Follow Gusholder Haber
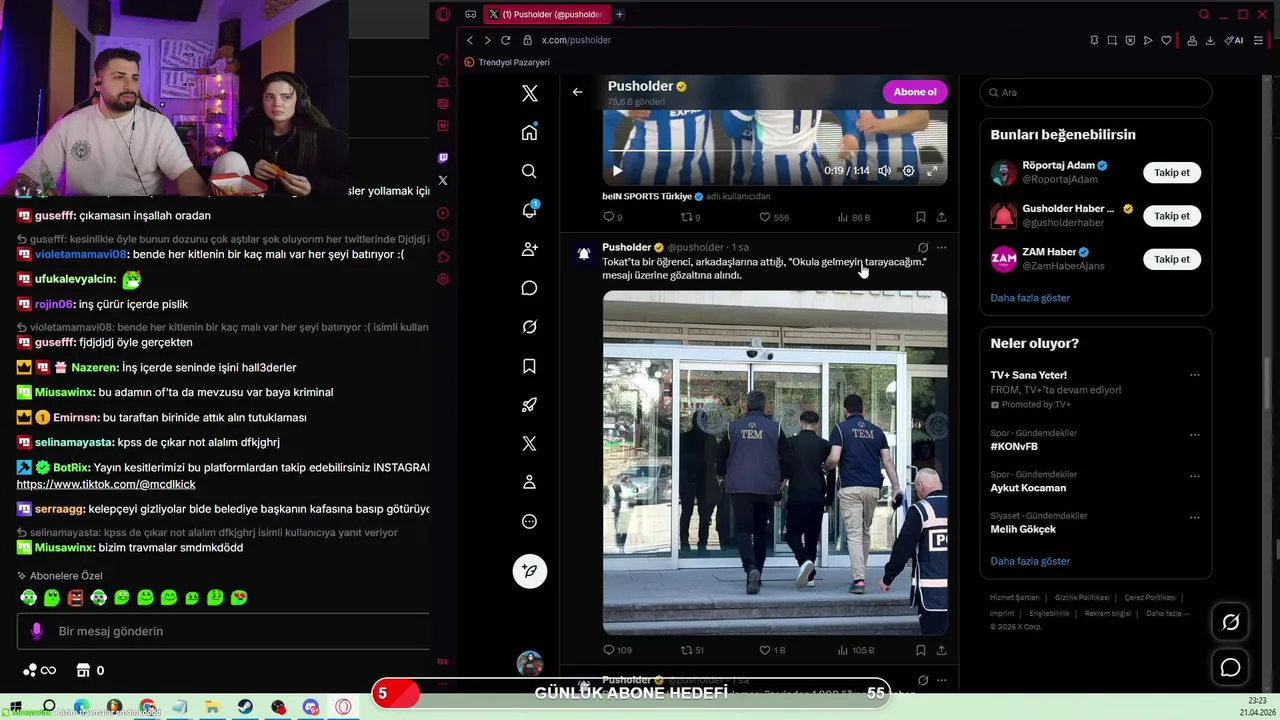Viewport: 1280px width, 720px height. [1172, 216]
